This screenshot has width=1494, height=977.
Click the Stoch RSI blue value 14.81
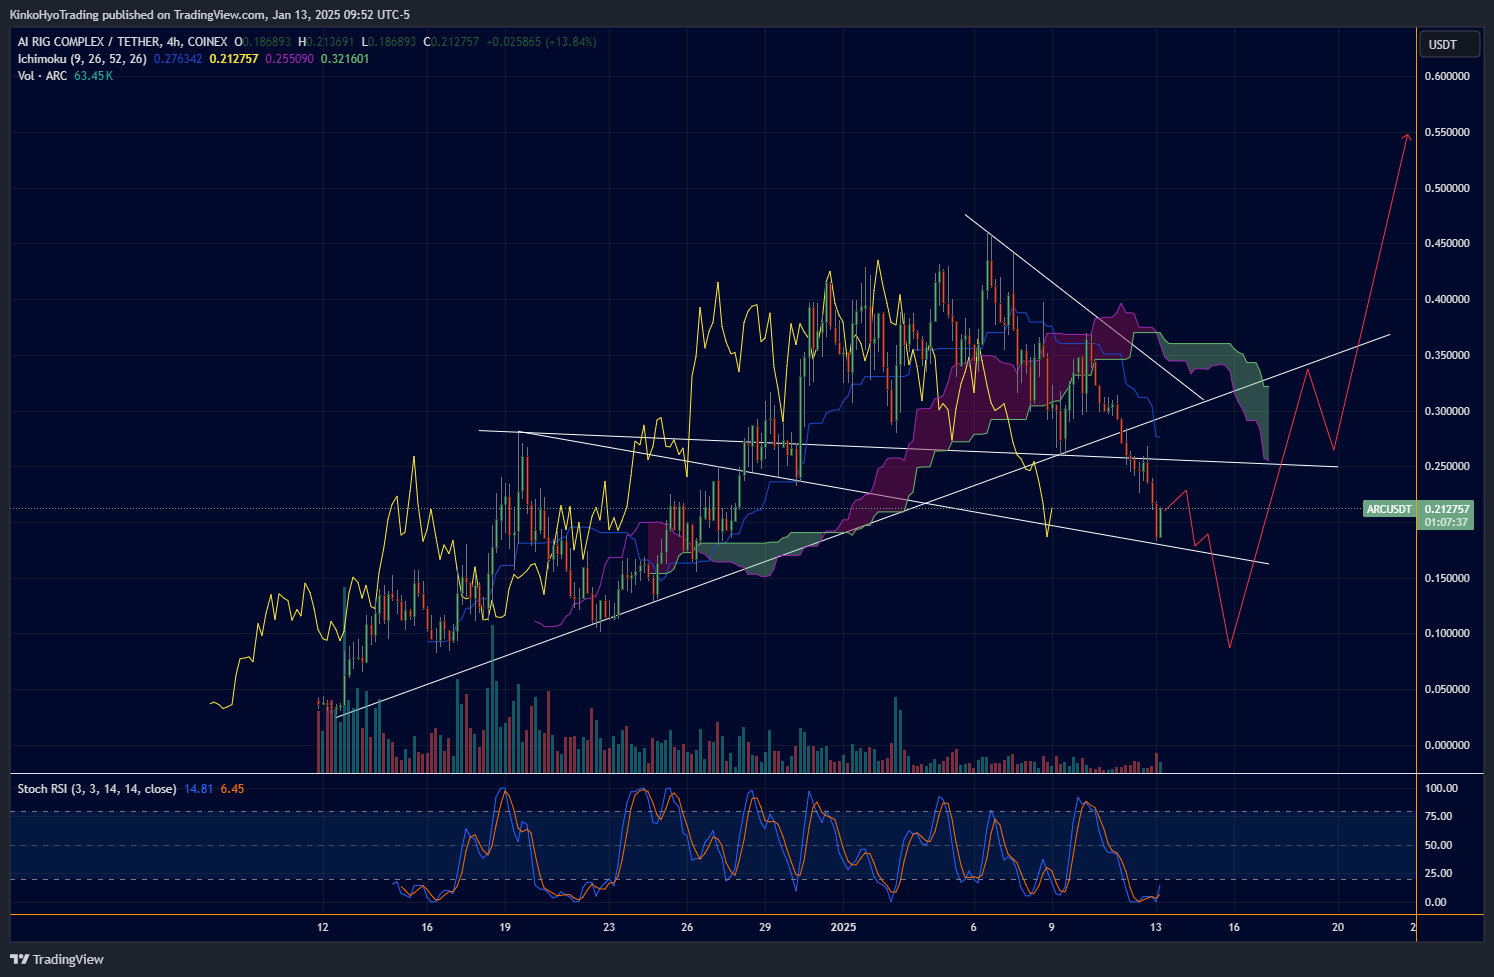point(199,789)
